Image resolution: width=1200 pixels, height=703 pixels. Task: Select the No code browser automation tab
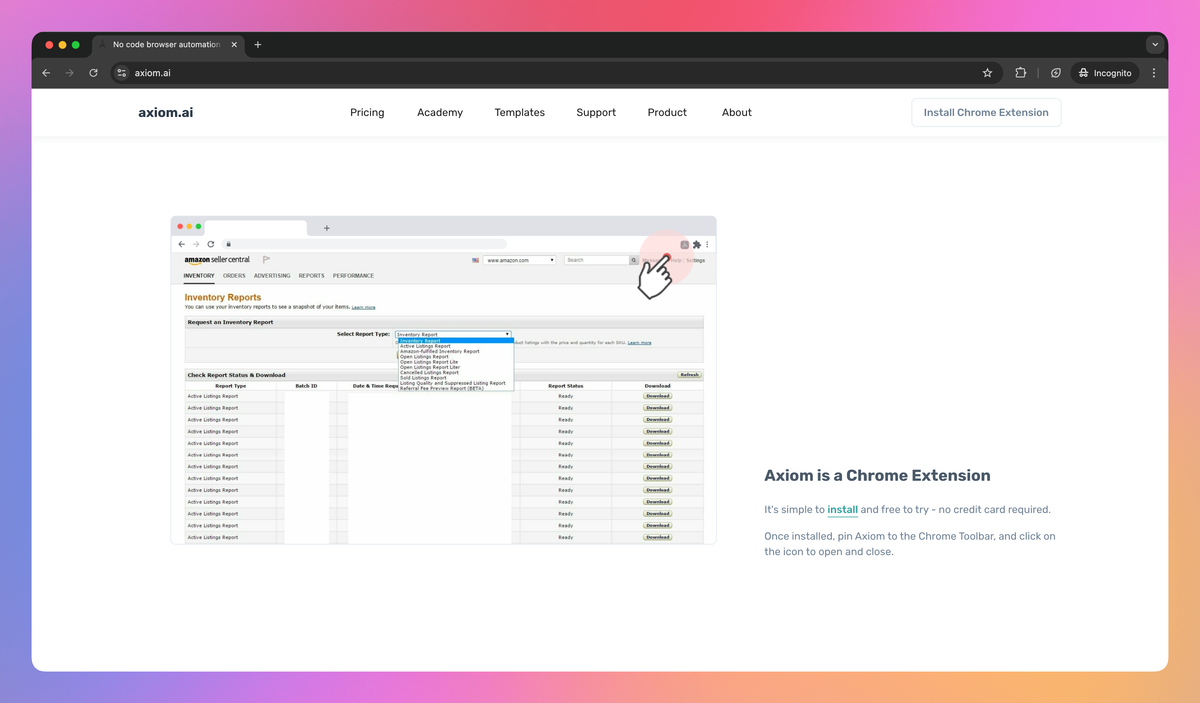click(x=167, y=45)
